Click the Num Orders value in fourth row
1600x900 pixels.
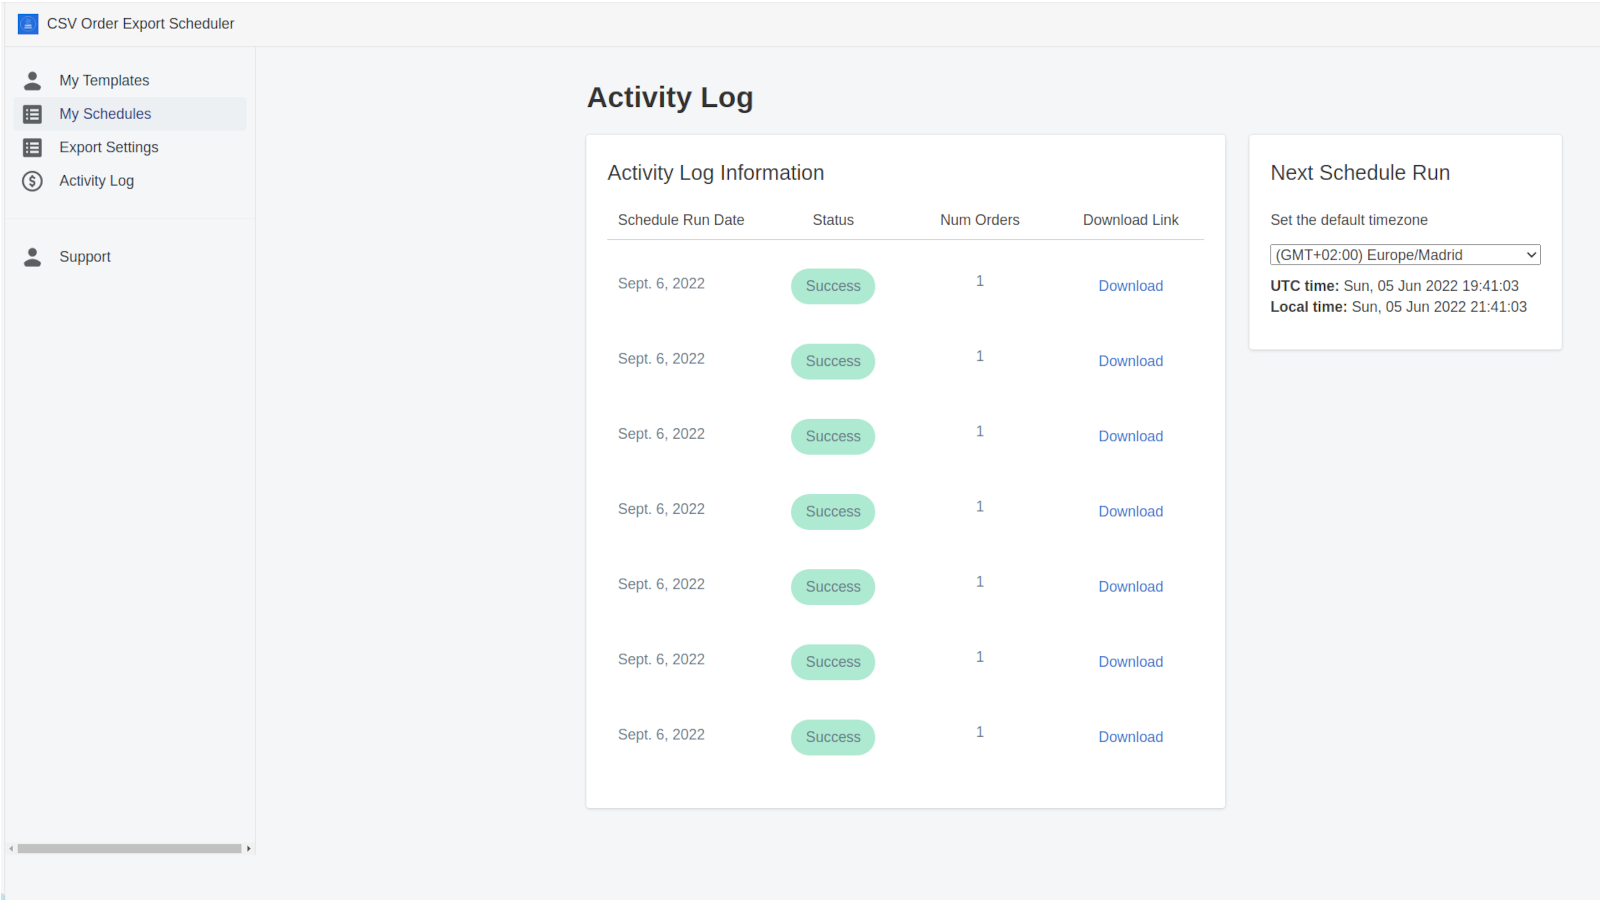point(980,506)
